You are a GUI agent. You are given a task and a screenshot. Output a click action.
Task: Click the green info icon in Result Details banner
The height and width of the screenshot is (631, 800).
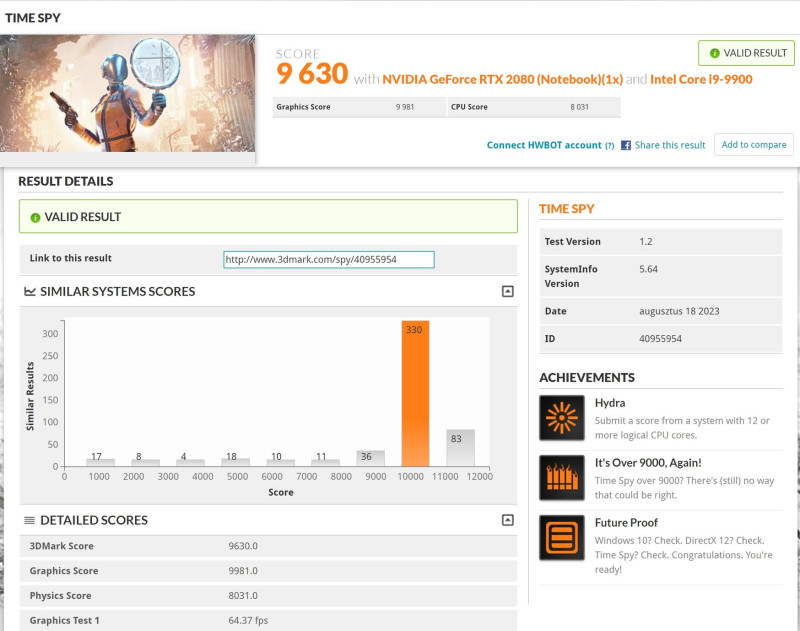35,218
